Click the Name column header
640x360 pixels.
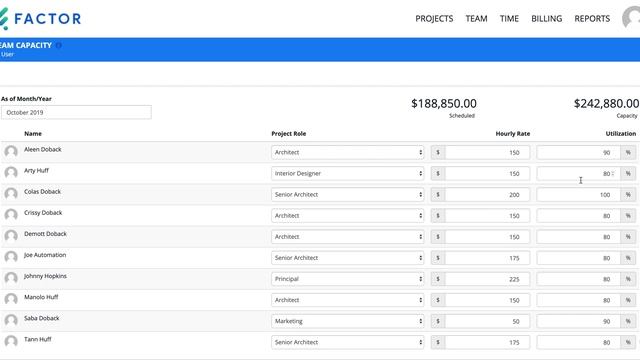click(33, 133)
